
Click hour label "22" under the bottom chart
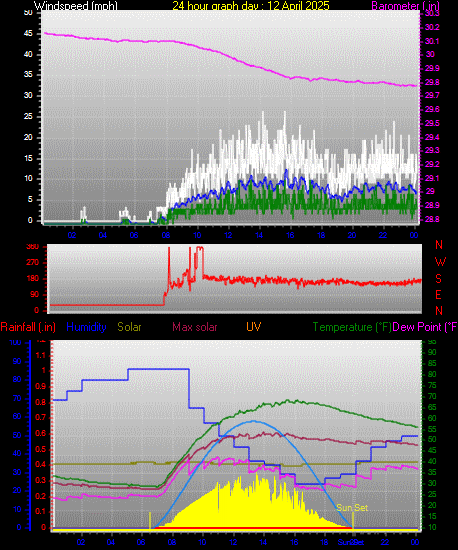(x=385, y=542)
